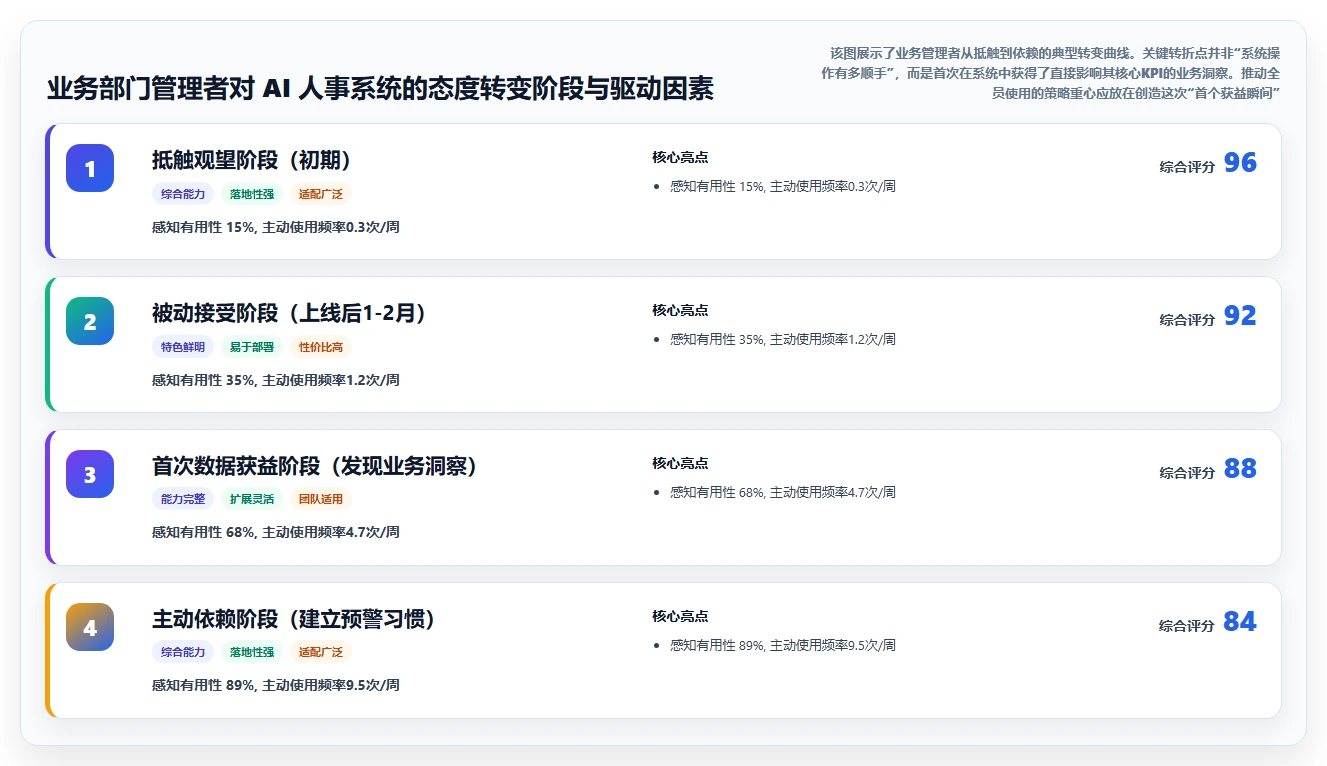This screenshot has width=1327, height=766.
Task: Click the score value 88
Action: tap(1240, 469)
